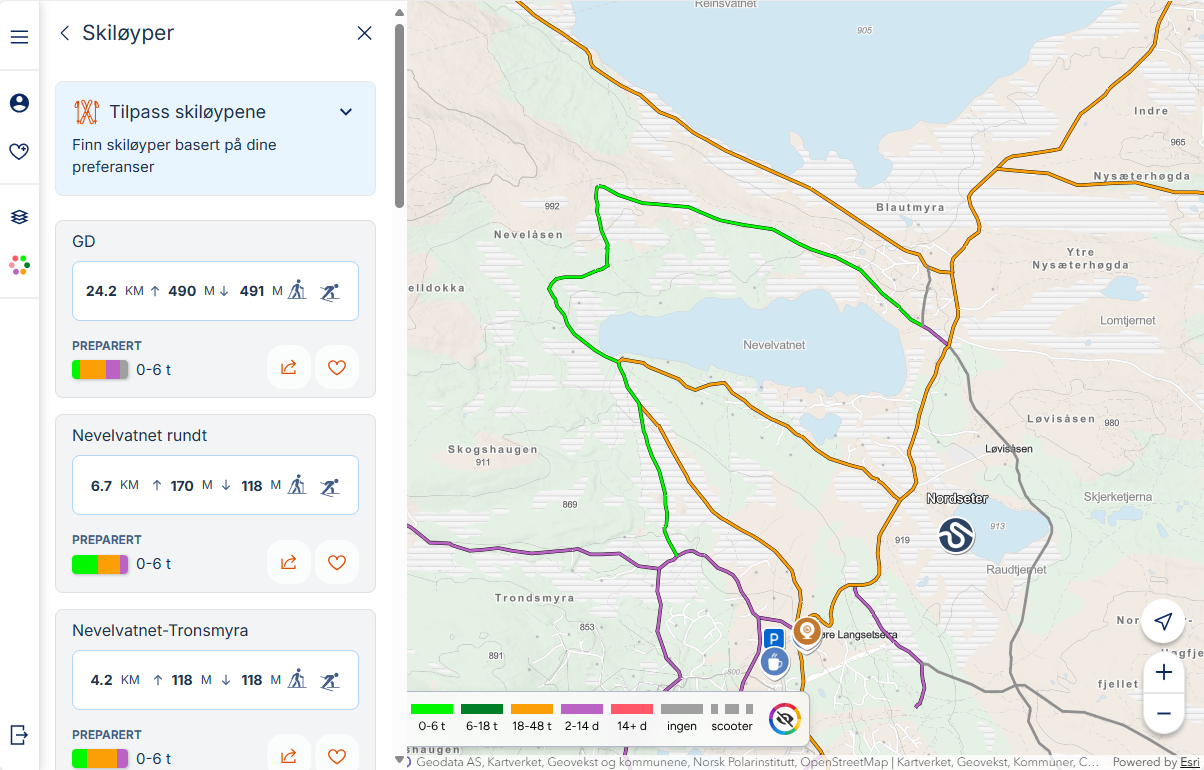Open the user profile page
The height and width of the screenshot is (770, 1204).
(19, 103)
